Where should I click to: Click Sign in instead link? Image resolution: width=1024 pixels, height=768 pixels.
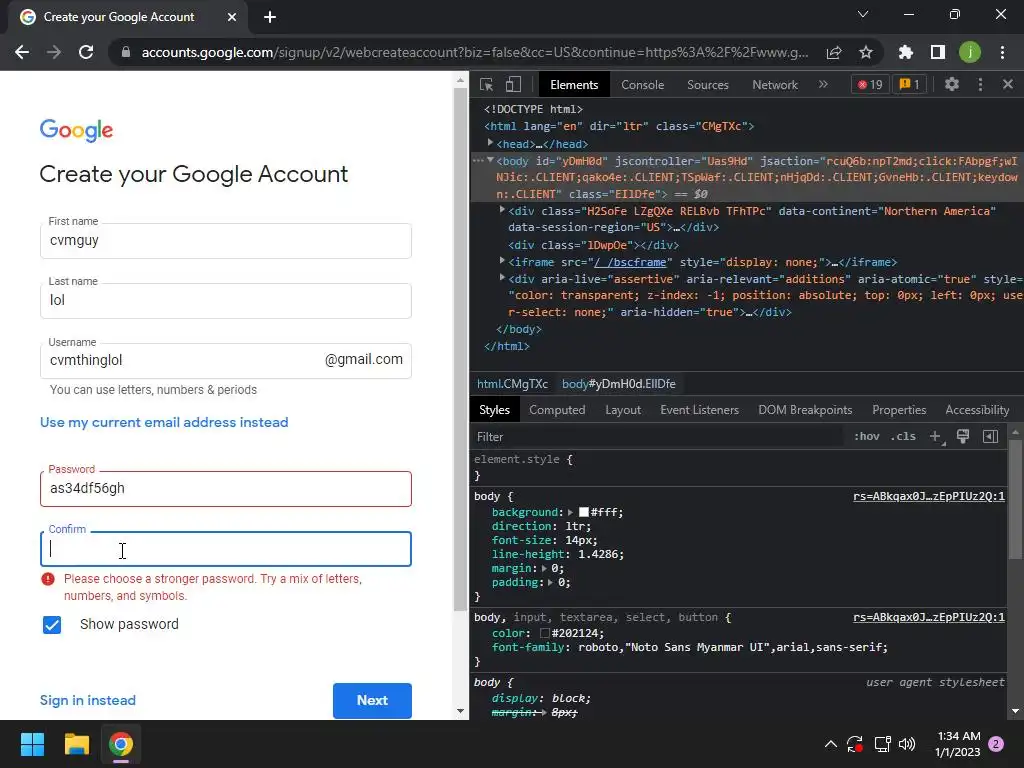pos(88,701)
